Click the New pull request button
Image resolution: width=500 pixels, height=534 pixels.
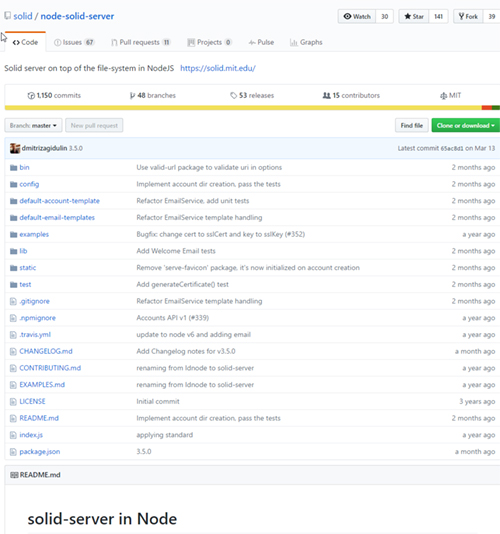coord(94,125)
